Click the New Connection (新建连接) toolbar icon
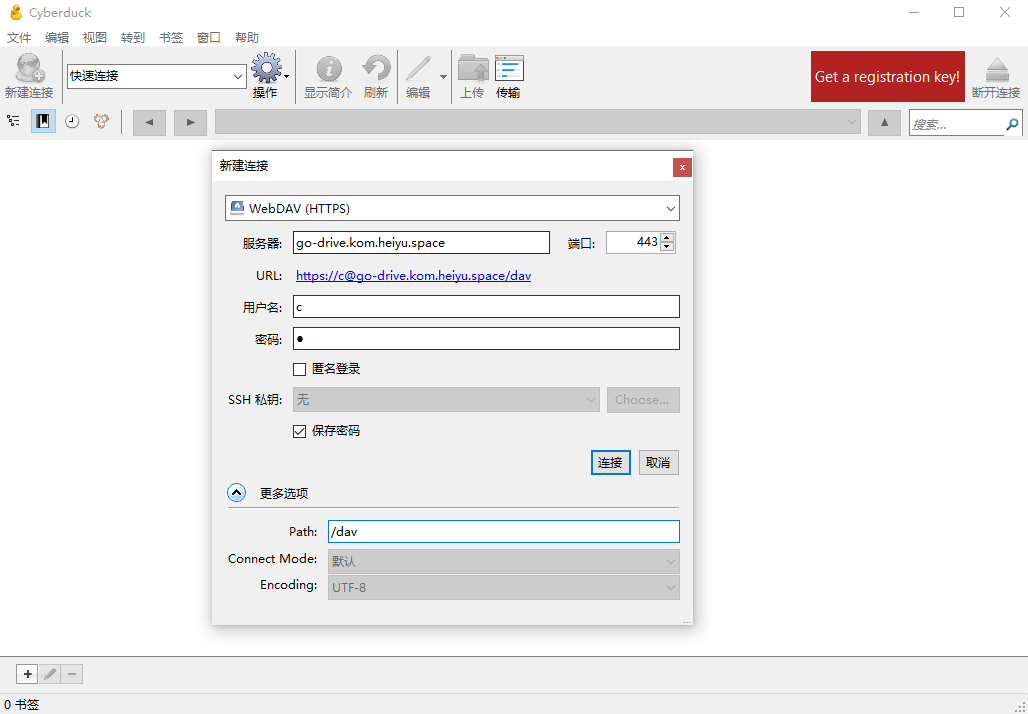The width and height of the screenshot is (1028, 714). (29, 76)
